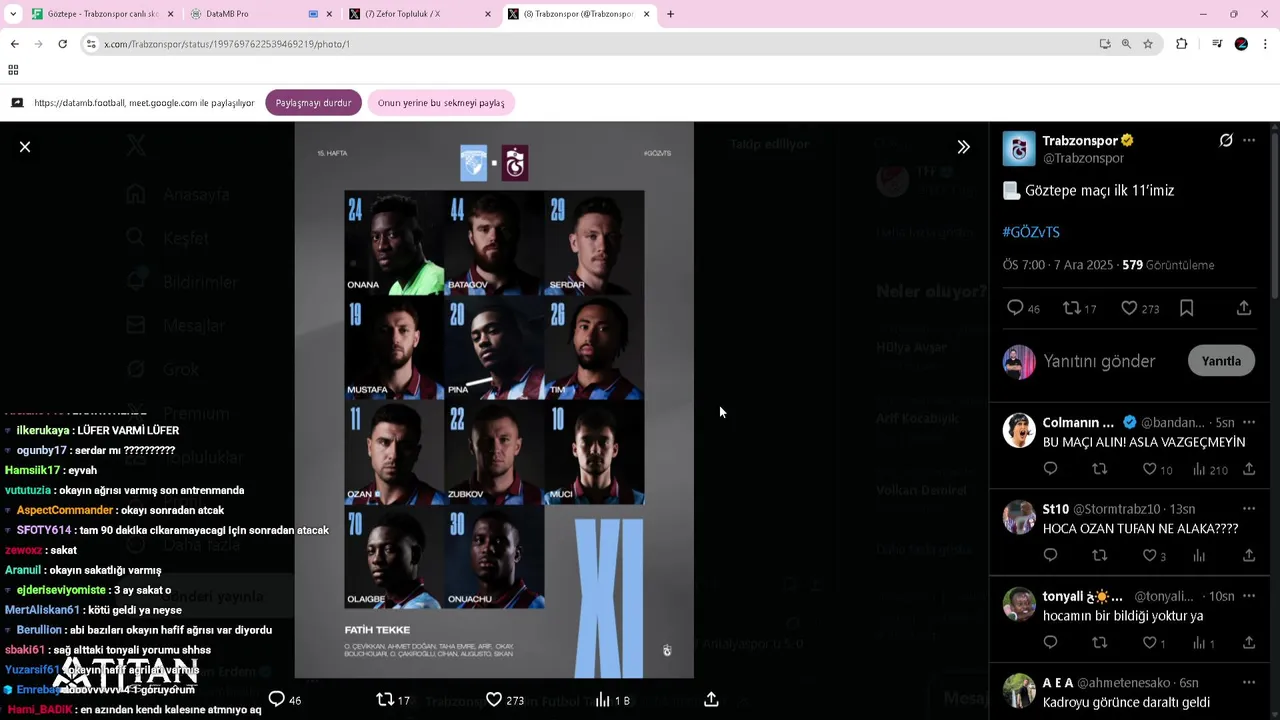Share Colmanın's reply
Viewport: 1280px width, 720px height.
pos(1249,469)
